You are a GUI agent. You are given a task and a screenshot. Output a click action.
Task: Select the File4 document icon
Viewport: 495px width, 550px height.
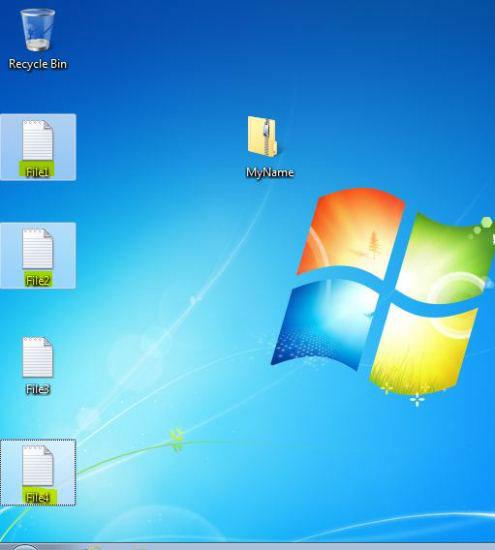click(x=38, y=466)
